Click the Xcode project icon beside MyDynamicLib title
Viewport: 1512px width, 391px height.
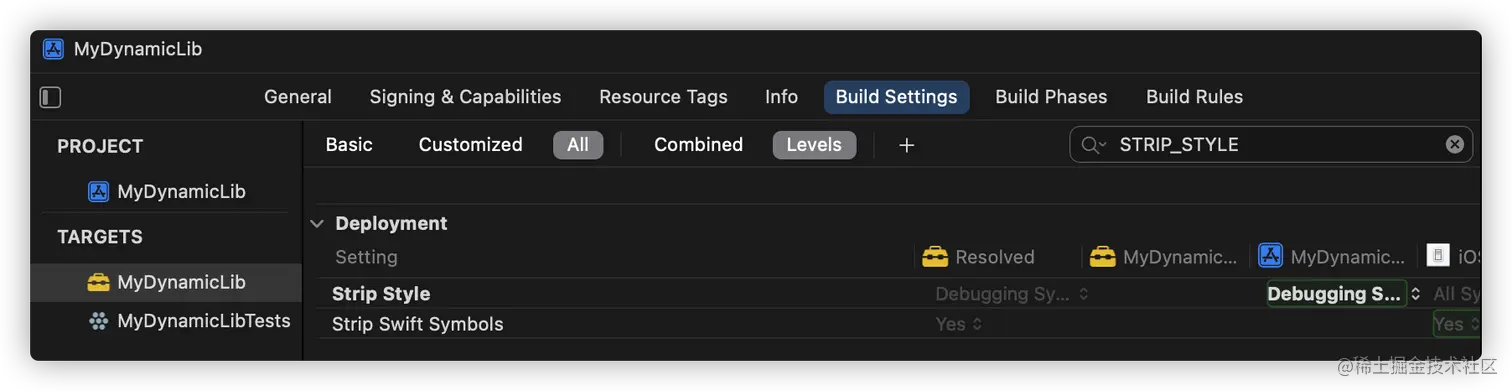pyautogui.click(x=53, y=49)
